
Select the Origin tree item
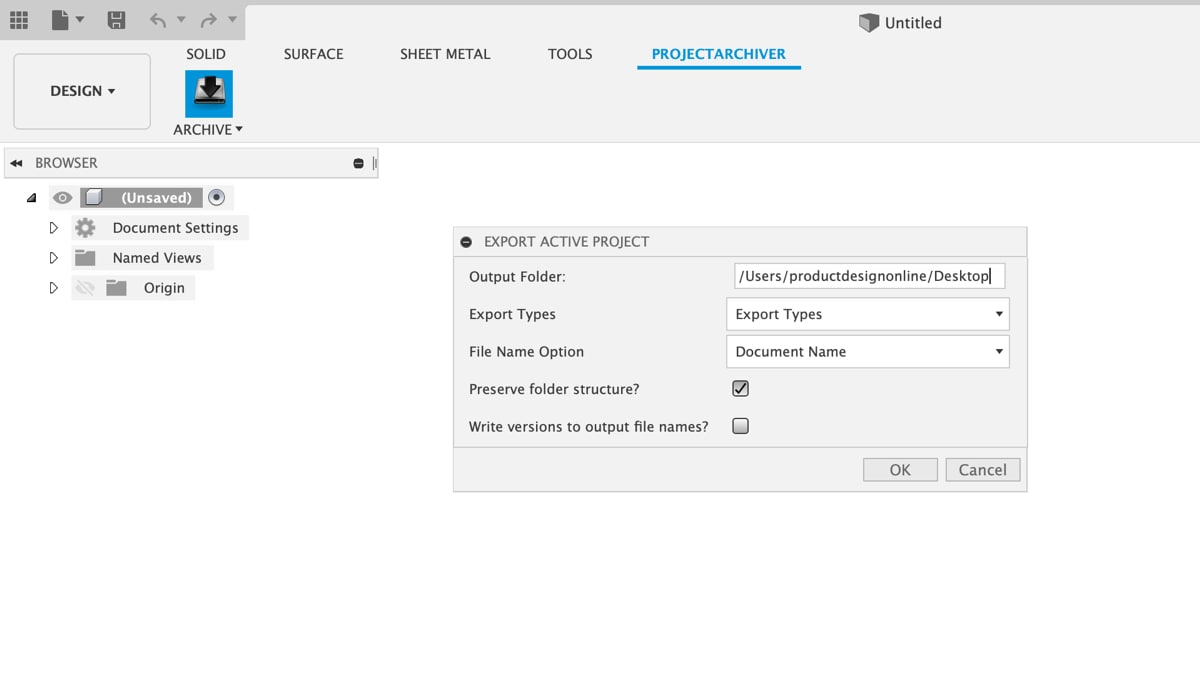tap(164, 288)
